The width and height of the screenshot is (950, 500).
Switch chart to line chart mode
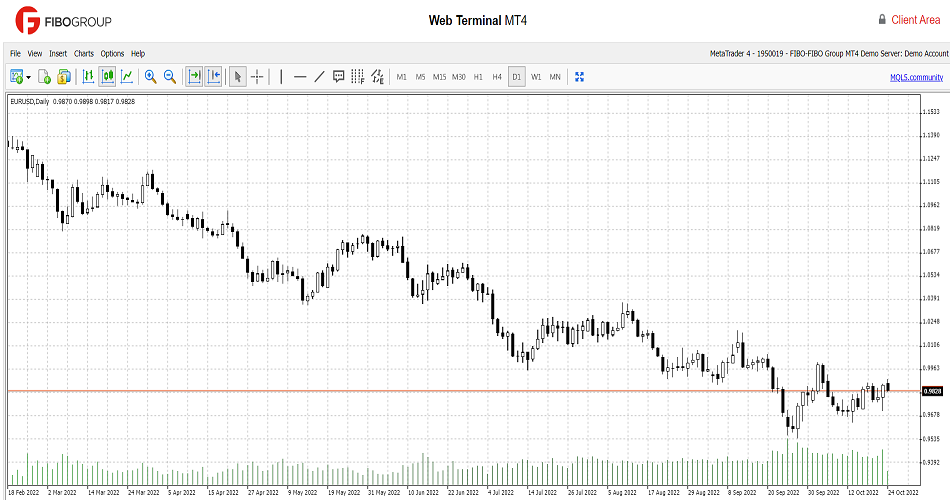click(126, 76)
